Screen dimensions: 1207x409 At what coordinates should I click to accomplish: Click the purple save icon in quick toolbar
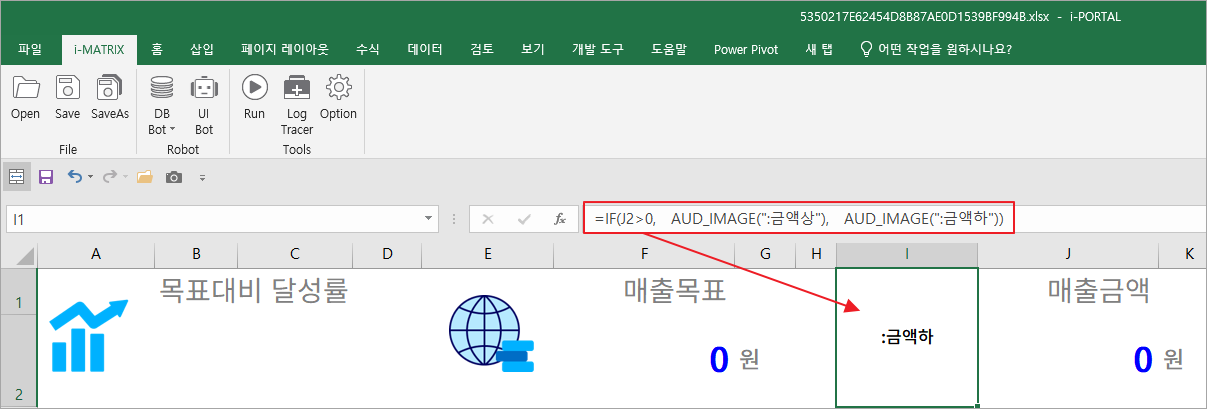(45, 177)
